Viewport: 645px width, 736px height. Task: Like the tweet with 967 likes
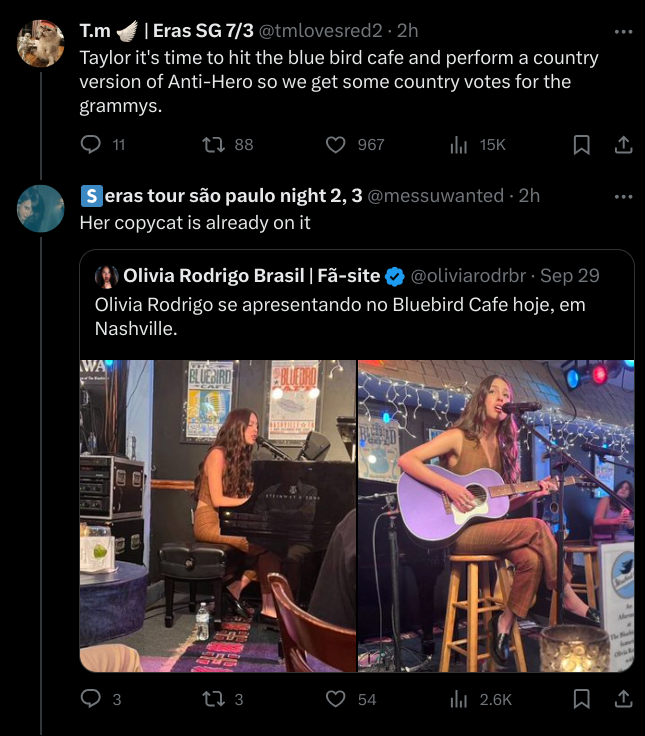336,145
